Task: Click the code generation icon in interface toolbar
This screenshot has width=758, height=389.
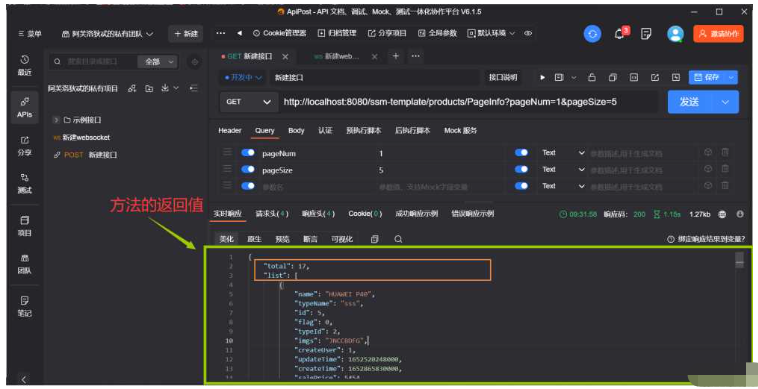Action: tap(634, 77)
